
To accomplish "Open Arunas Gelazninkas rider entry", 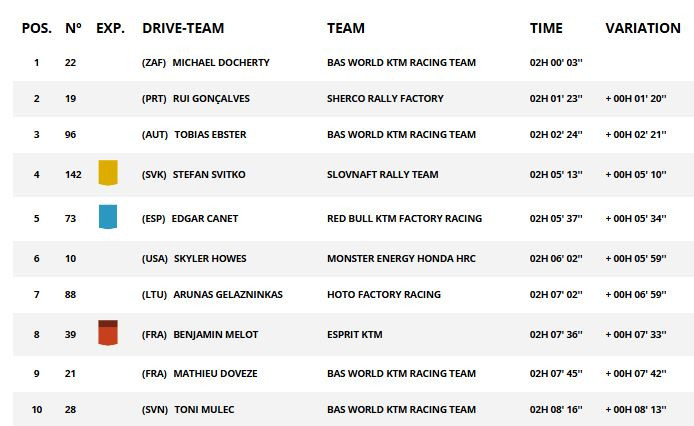I will [x=228, y=294].
